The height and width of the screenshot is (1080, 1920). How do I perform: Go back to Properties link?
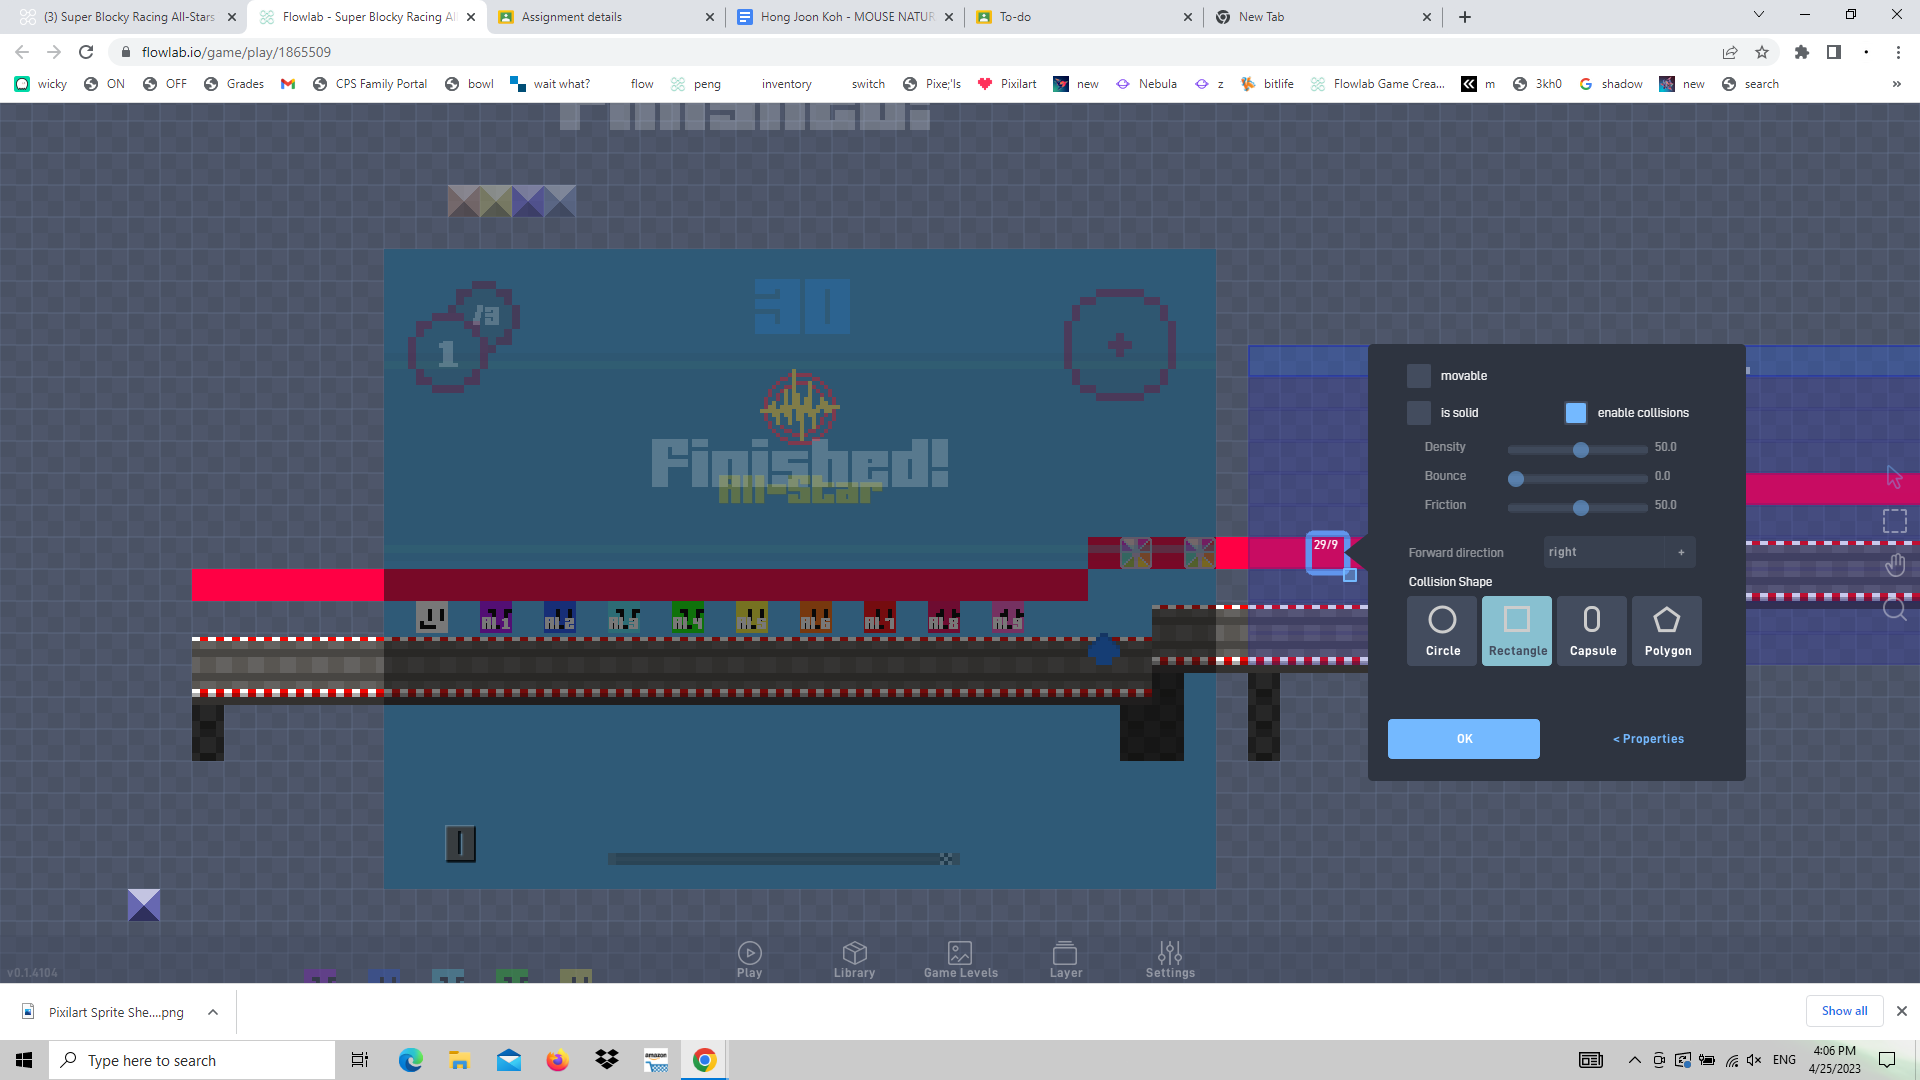[1648, 739]
